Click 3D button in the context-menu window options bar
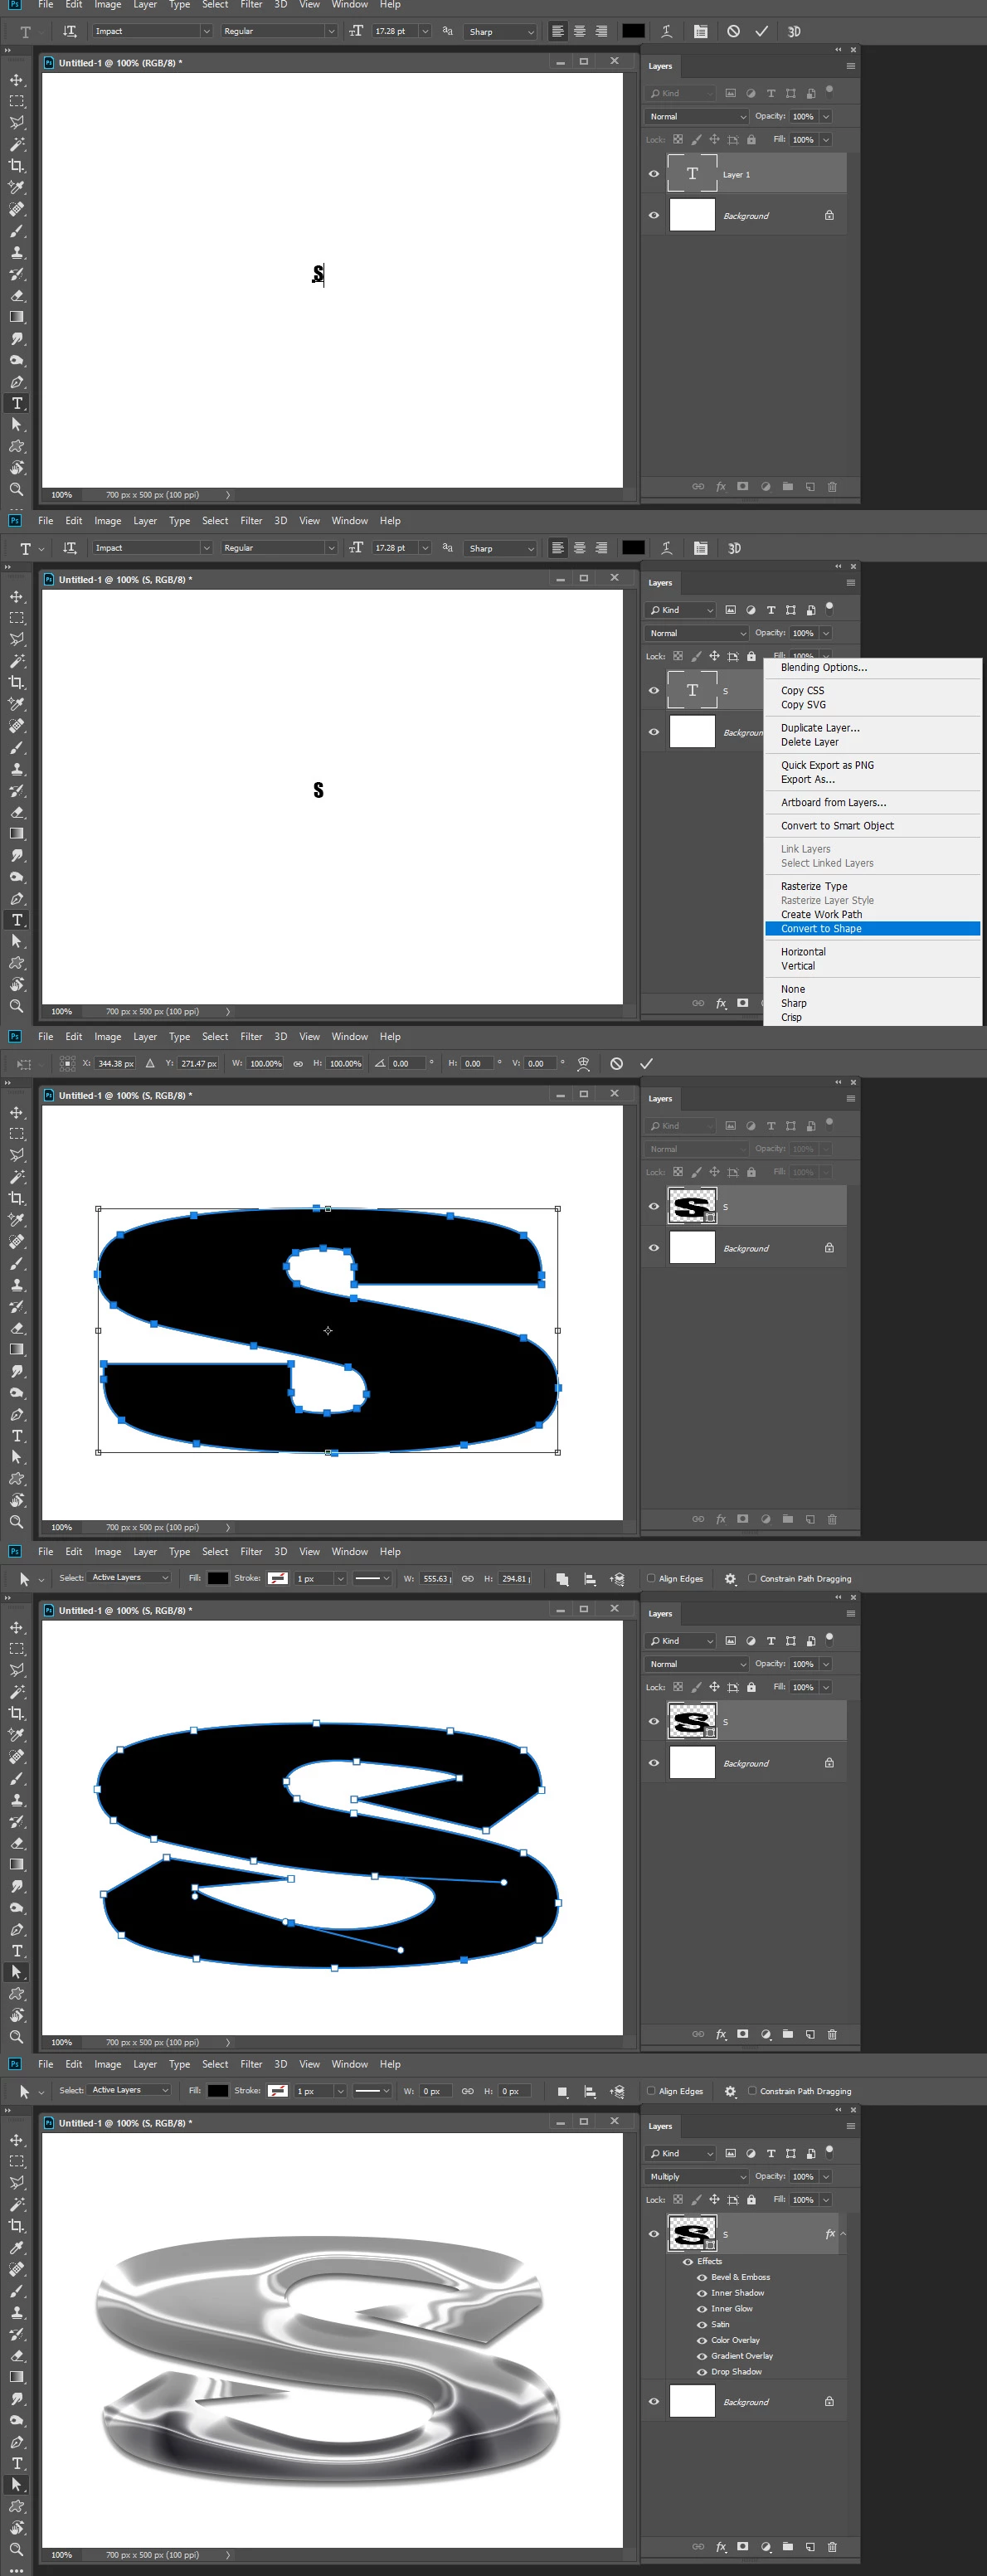The height and width of the screenshot is (2576, 987). [735, 548]
